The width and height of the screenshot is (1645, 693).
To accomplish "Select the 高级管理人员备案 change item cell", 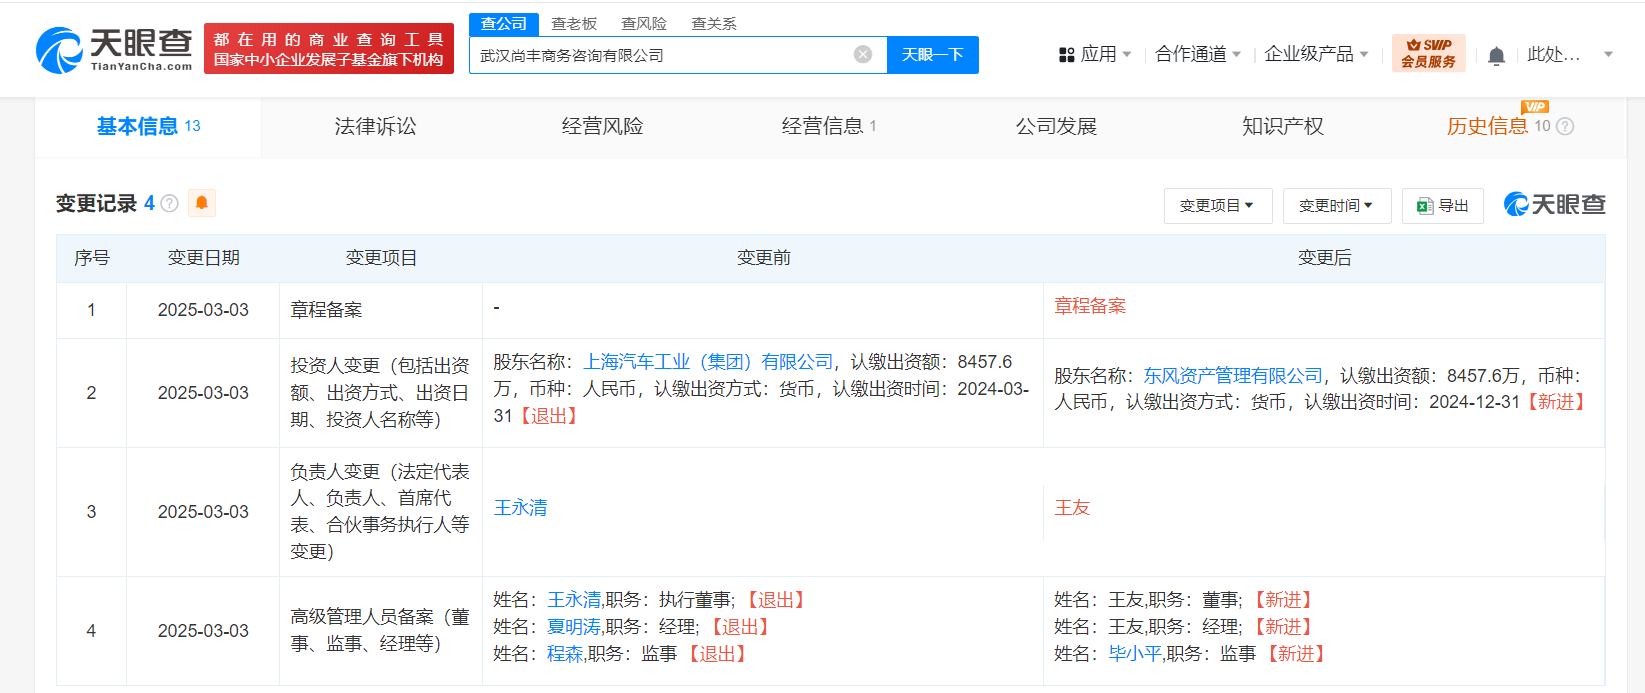I will [x=380, y=631].
